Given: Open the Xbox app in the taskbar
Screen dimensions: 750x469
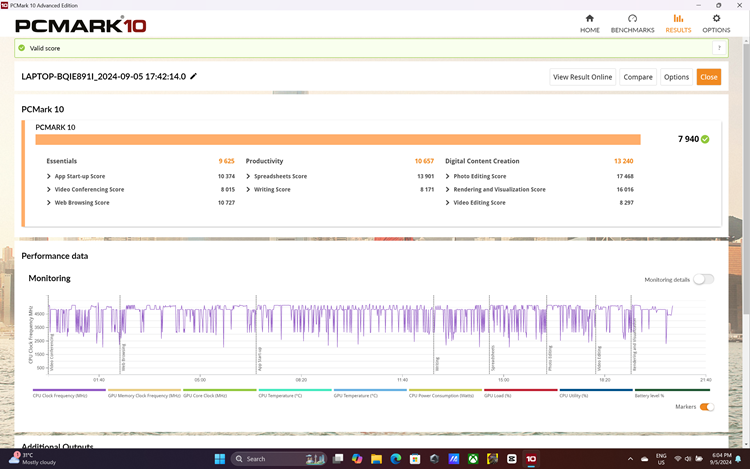Looking at the screenshot, I should [473, 459].
